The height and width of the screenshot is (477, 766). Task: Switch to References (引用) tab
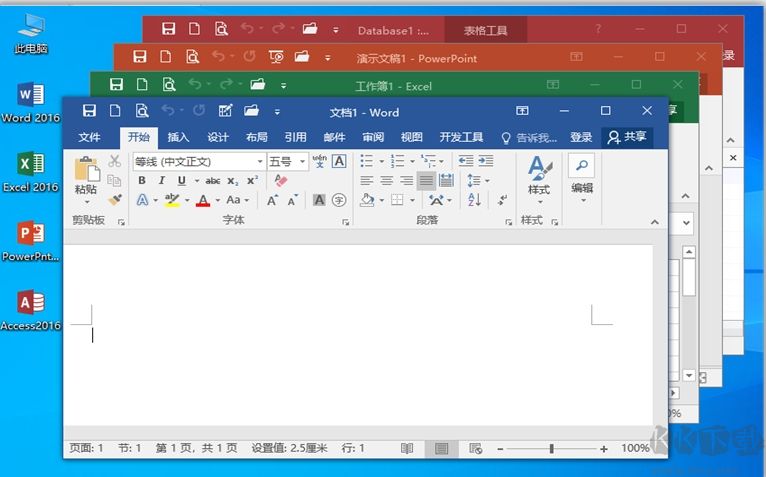296,137
